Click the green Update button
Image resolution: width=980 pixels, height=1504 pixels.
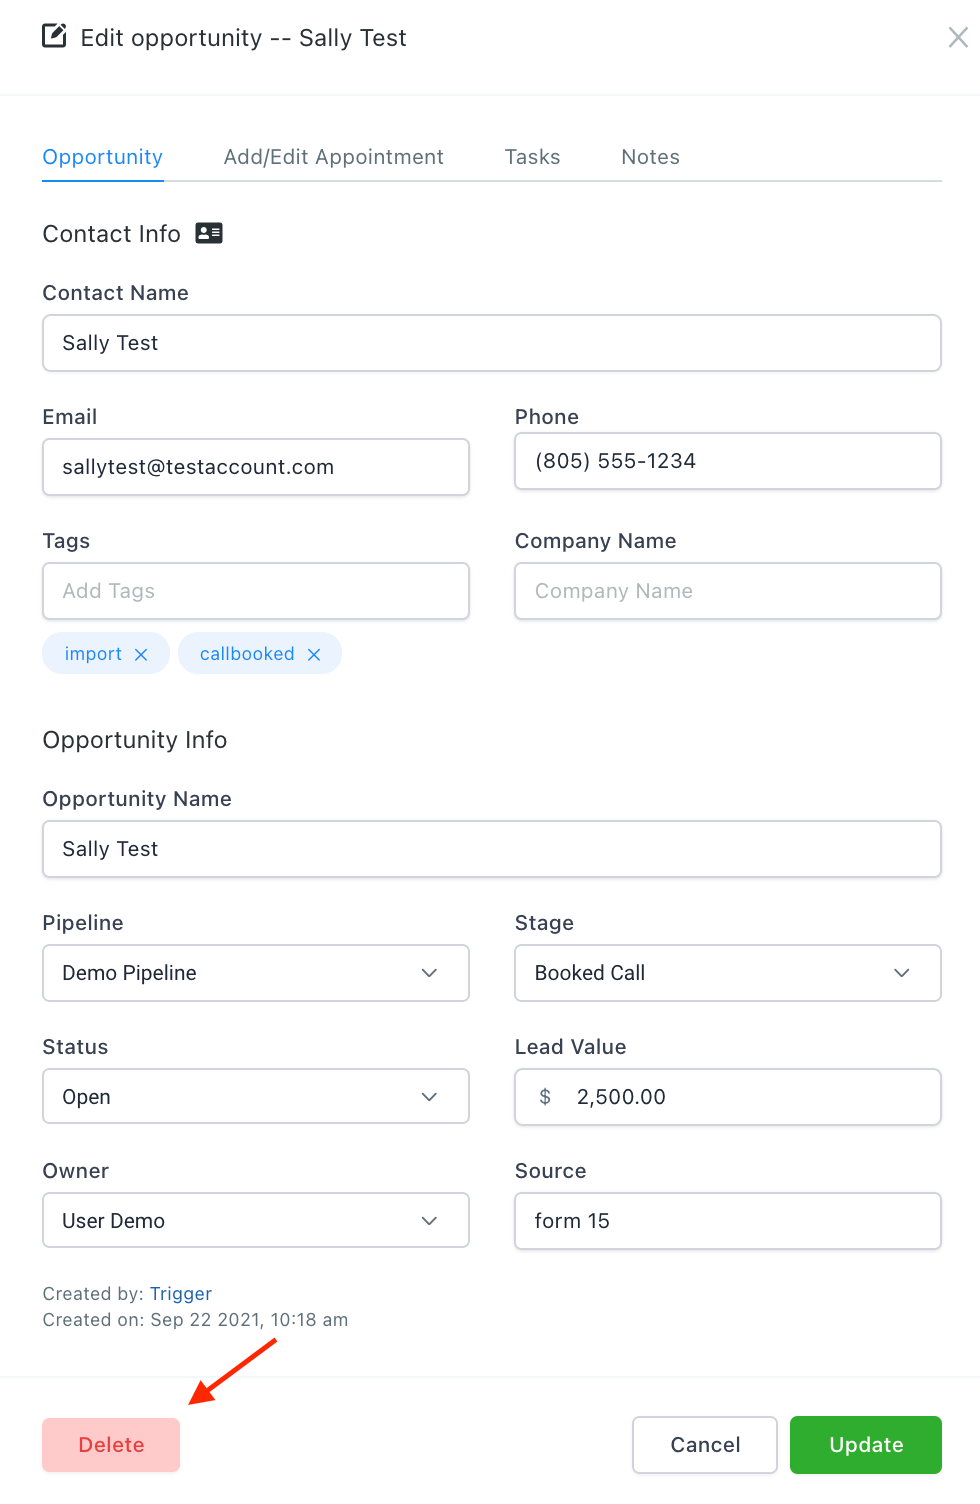coord(866,1445)
